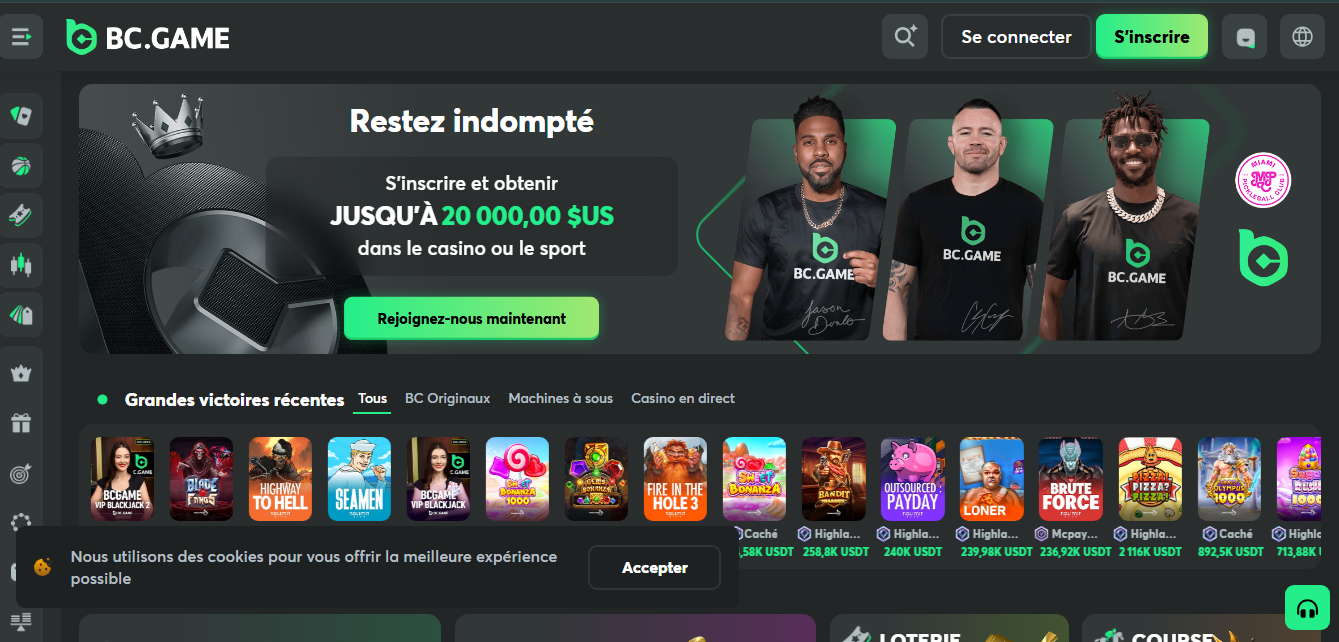Open the headset live support button
The width and height of the screenshot is (1339, 642).
click(1307, 608)
